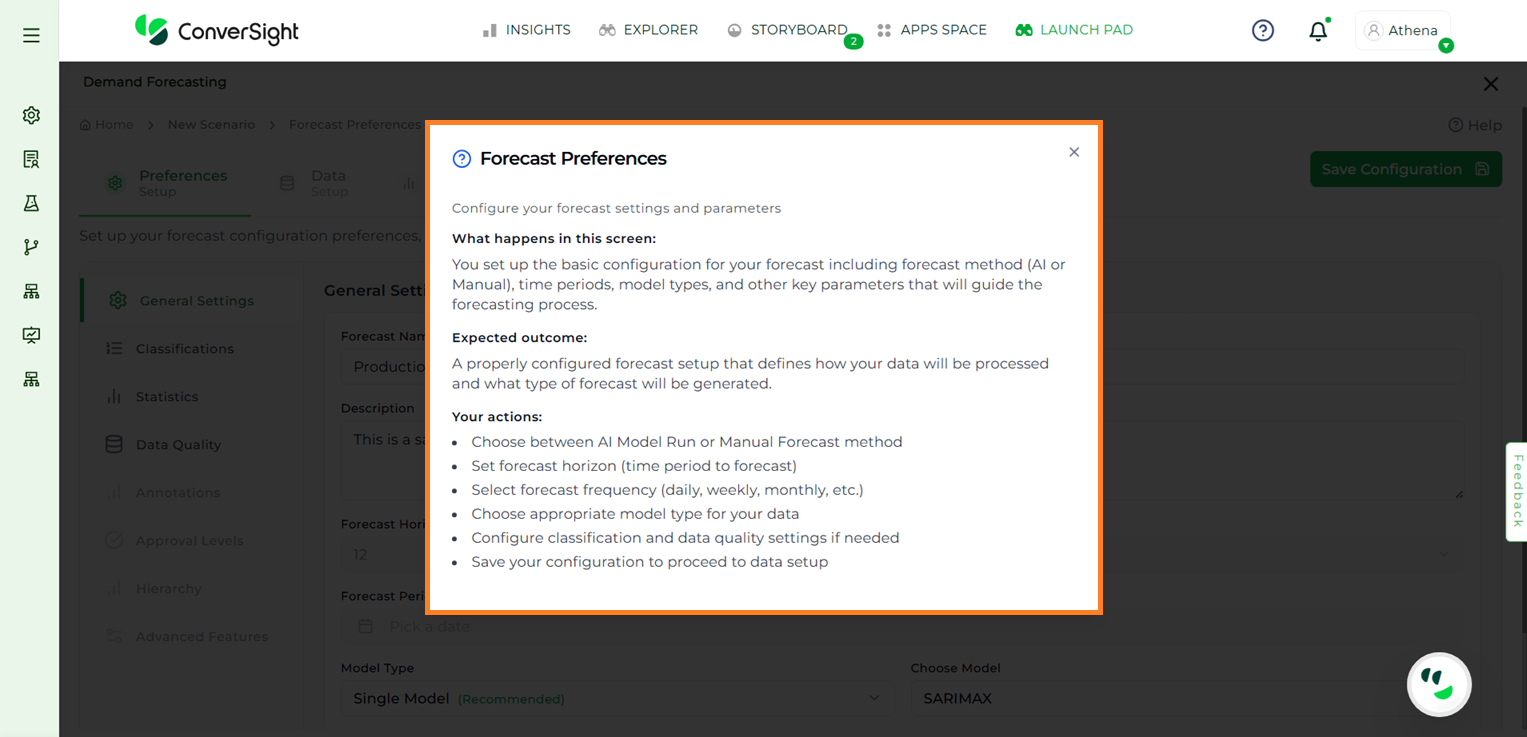This screenshot has width=1527, height=737.
Task: Click the settings gear icon in left sidebar
Action: (31, 115)
